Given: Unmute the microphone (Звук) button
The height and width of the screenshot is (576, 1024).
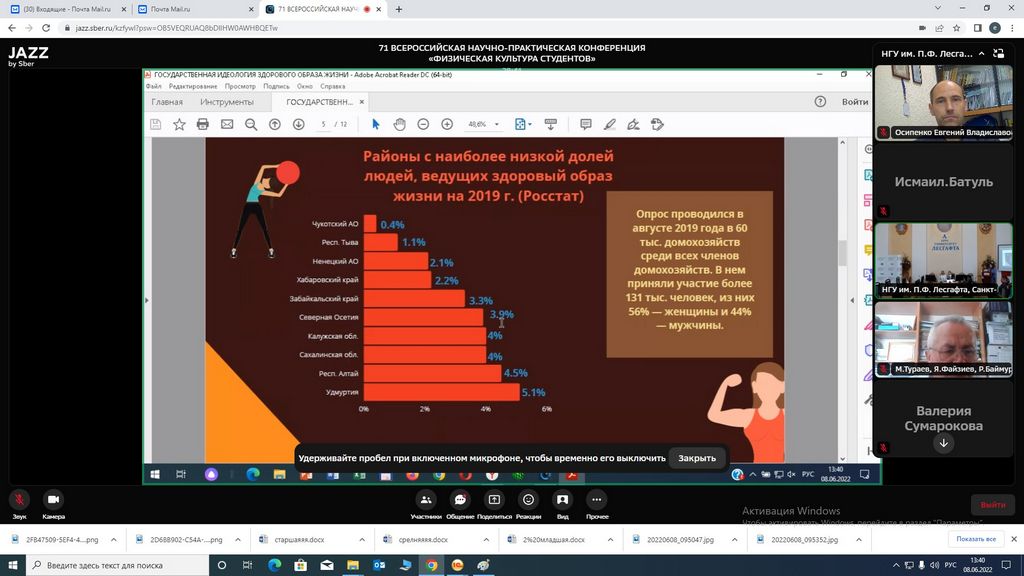Looking at the screenshot, I should [19, 500].
